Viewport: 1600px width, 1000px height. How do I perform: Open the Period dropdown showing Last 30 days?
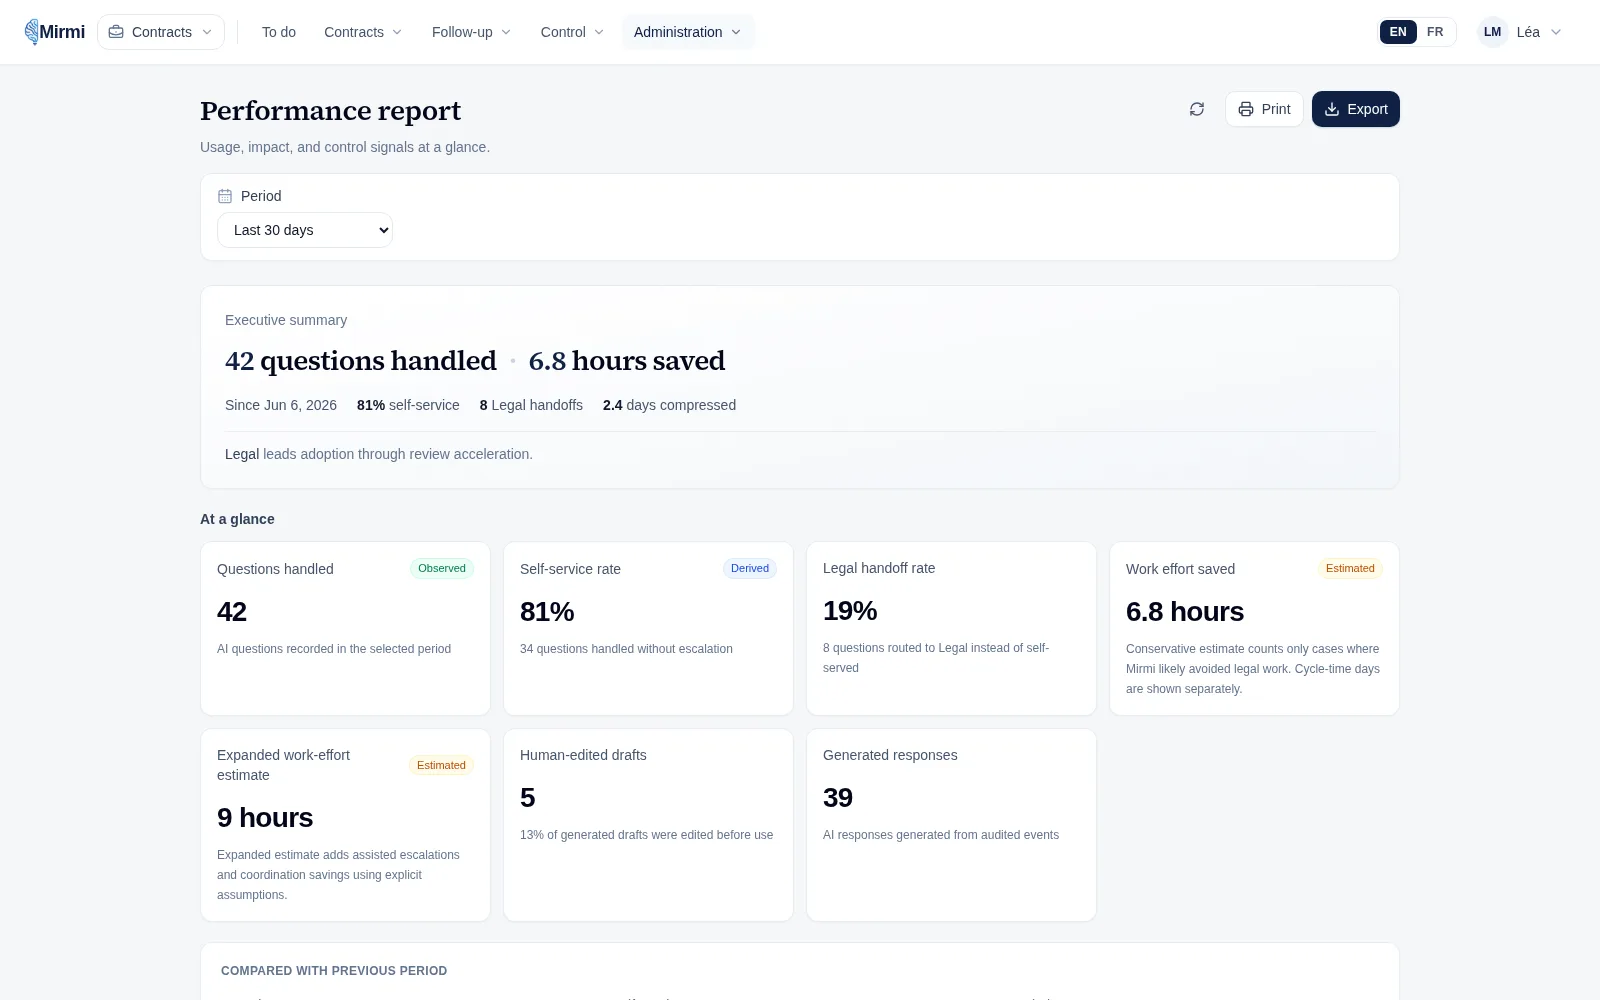(305, 230)
